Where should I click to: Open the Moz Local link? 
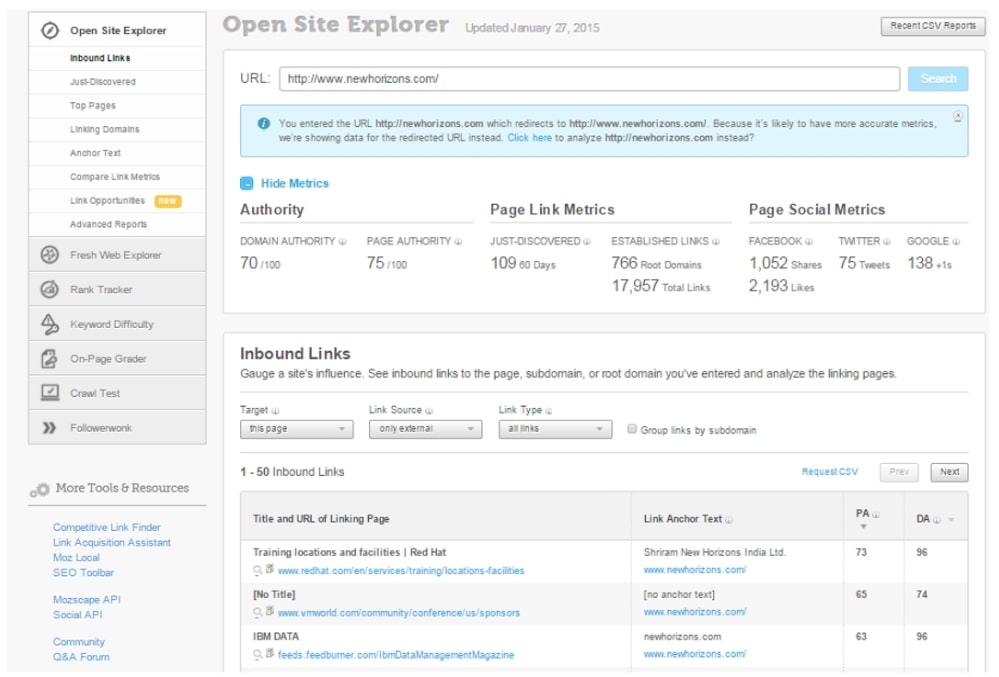tap(76, 557)
